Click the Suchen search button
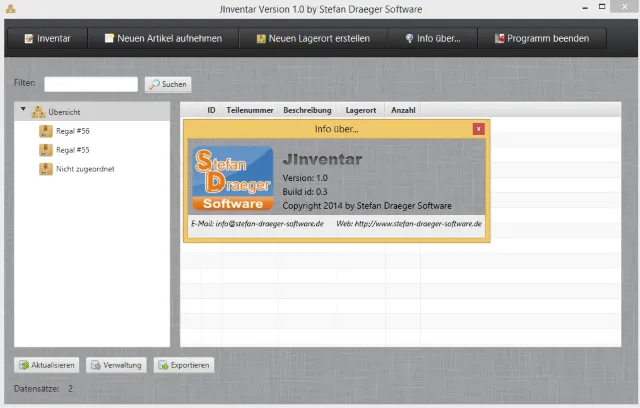 (x=168, y=84)
